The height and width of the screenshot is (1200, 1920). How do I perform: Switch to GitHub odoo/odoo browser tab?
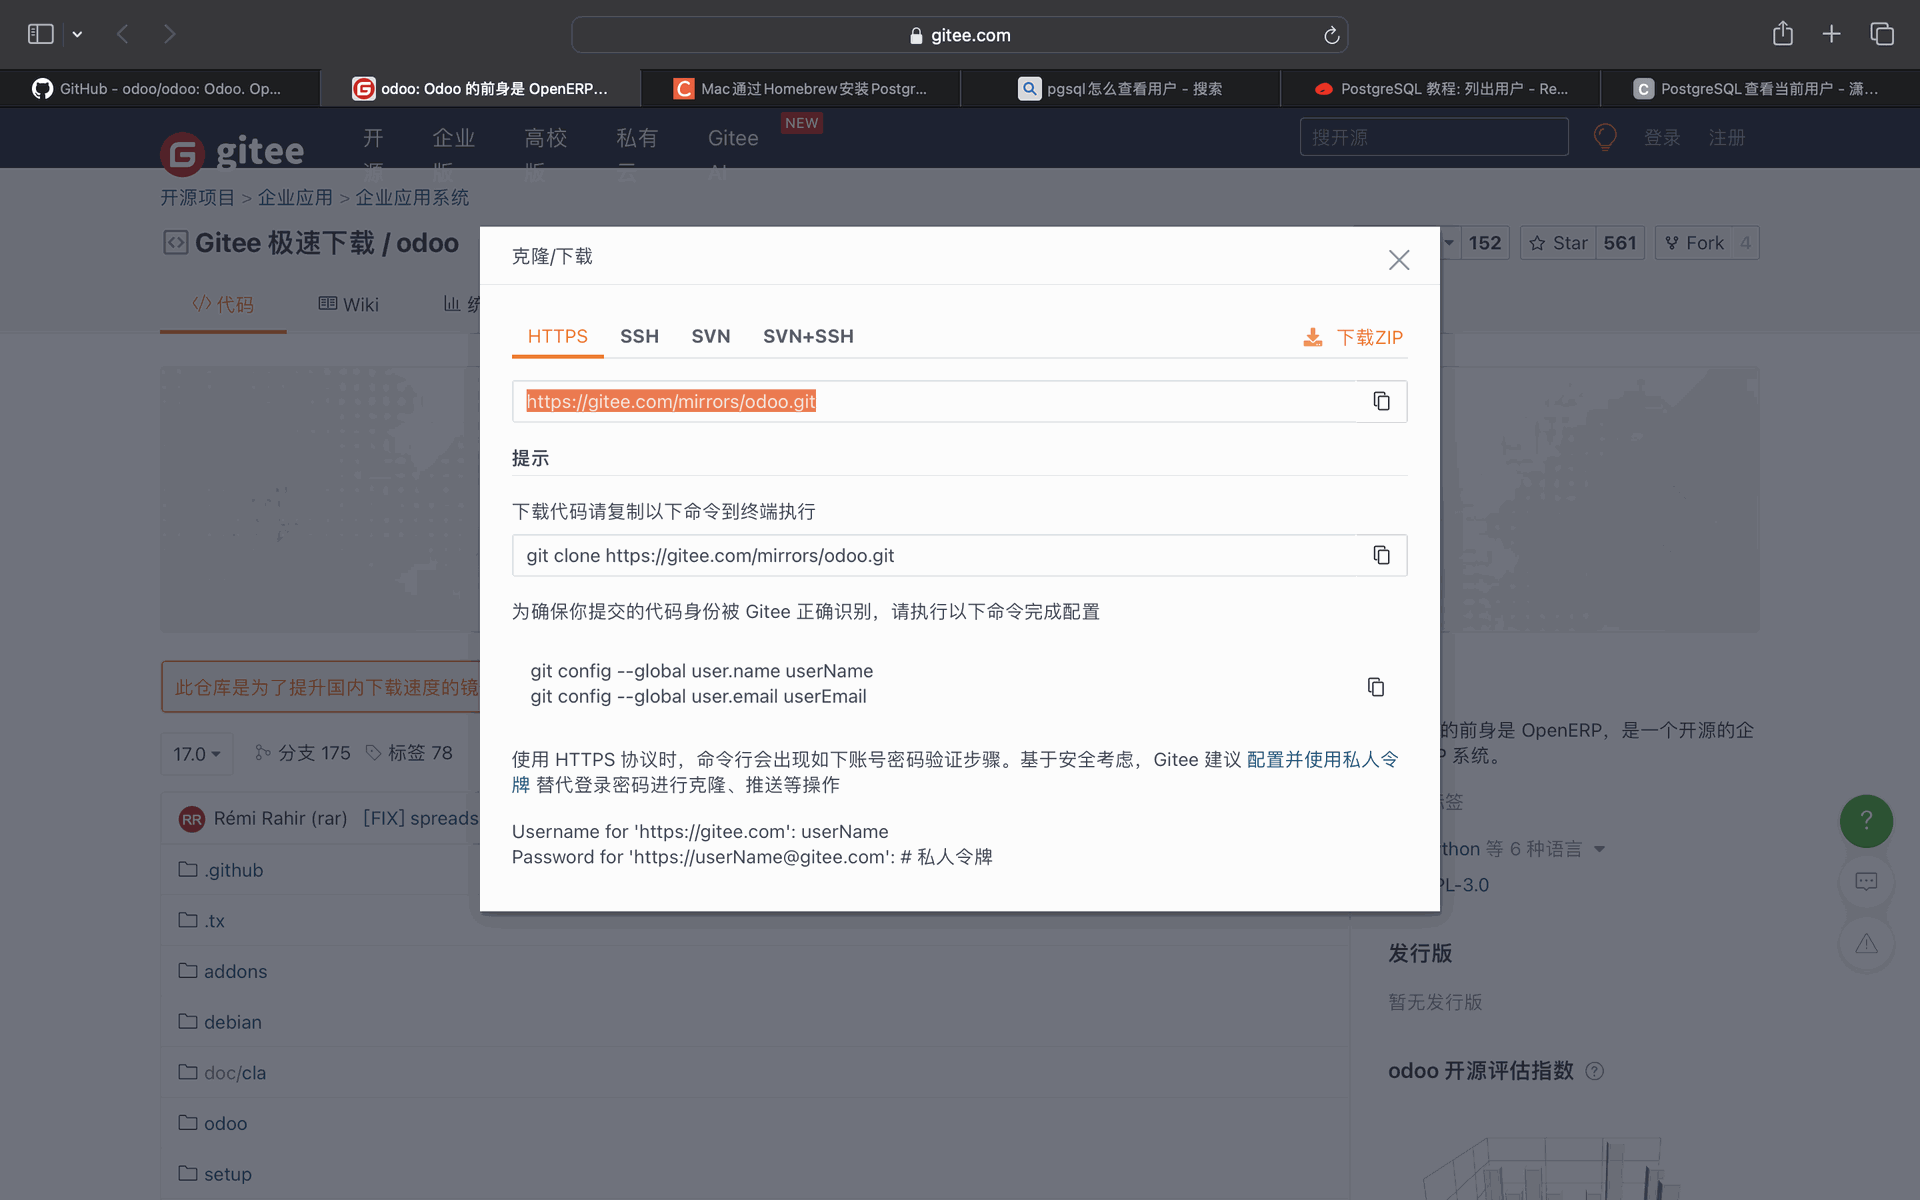point(160,89)
